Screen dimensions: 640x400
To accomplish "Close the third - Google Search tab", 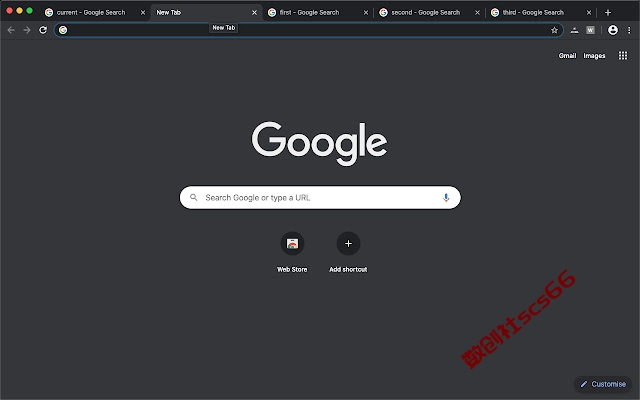I will [x=589, y=13].
